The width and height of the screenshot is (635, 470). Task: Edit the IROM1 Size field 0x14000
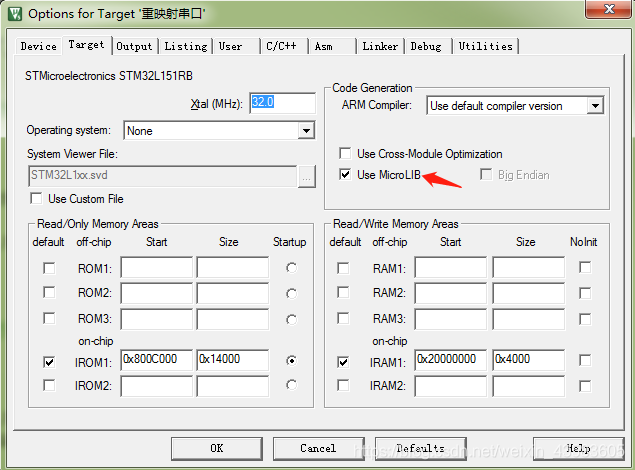coord(233,360)
